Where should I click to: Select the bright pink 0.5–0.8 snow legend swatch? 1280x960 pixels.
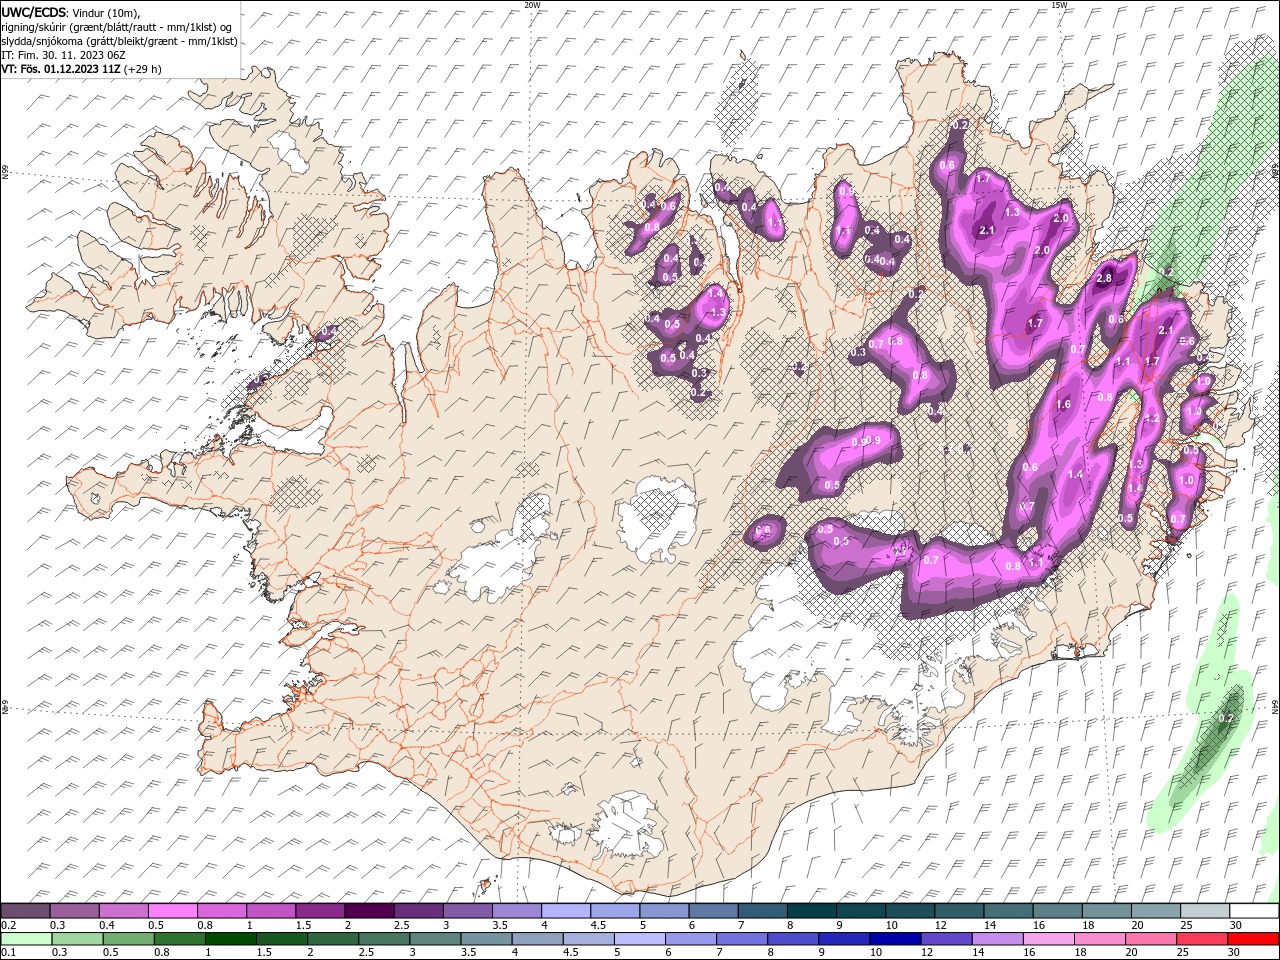point(173,911)
